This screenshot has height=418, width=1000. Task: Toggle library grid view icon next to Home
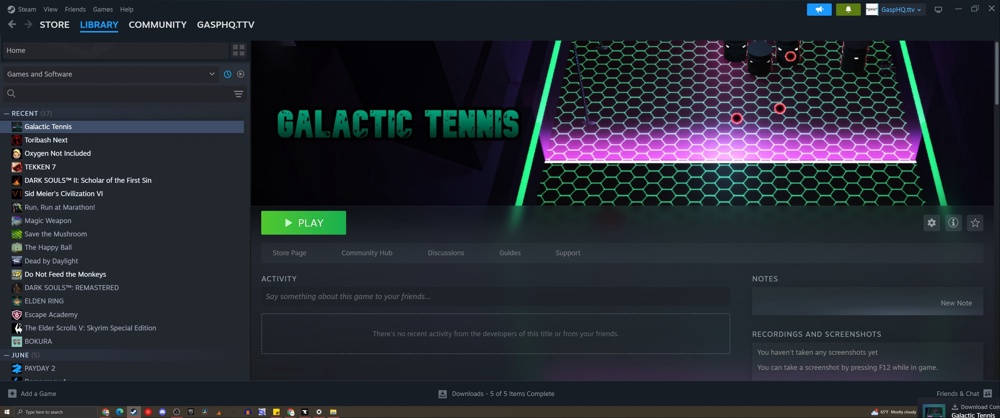point(239,50)
